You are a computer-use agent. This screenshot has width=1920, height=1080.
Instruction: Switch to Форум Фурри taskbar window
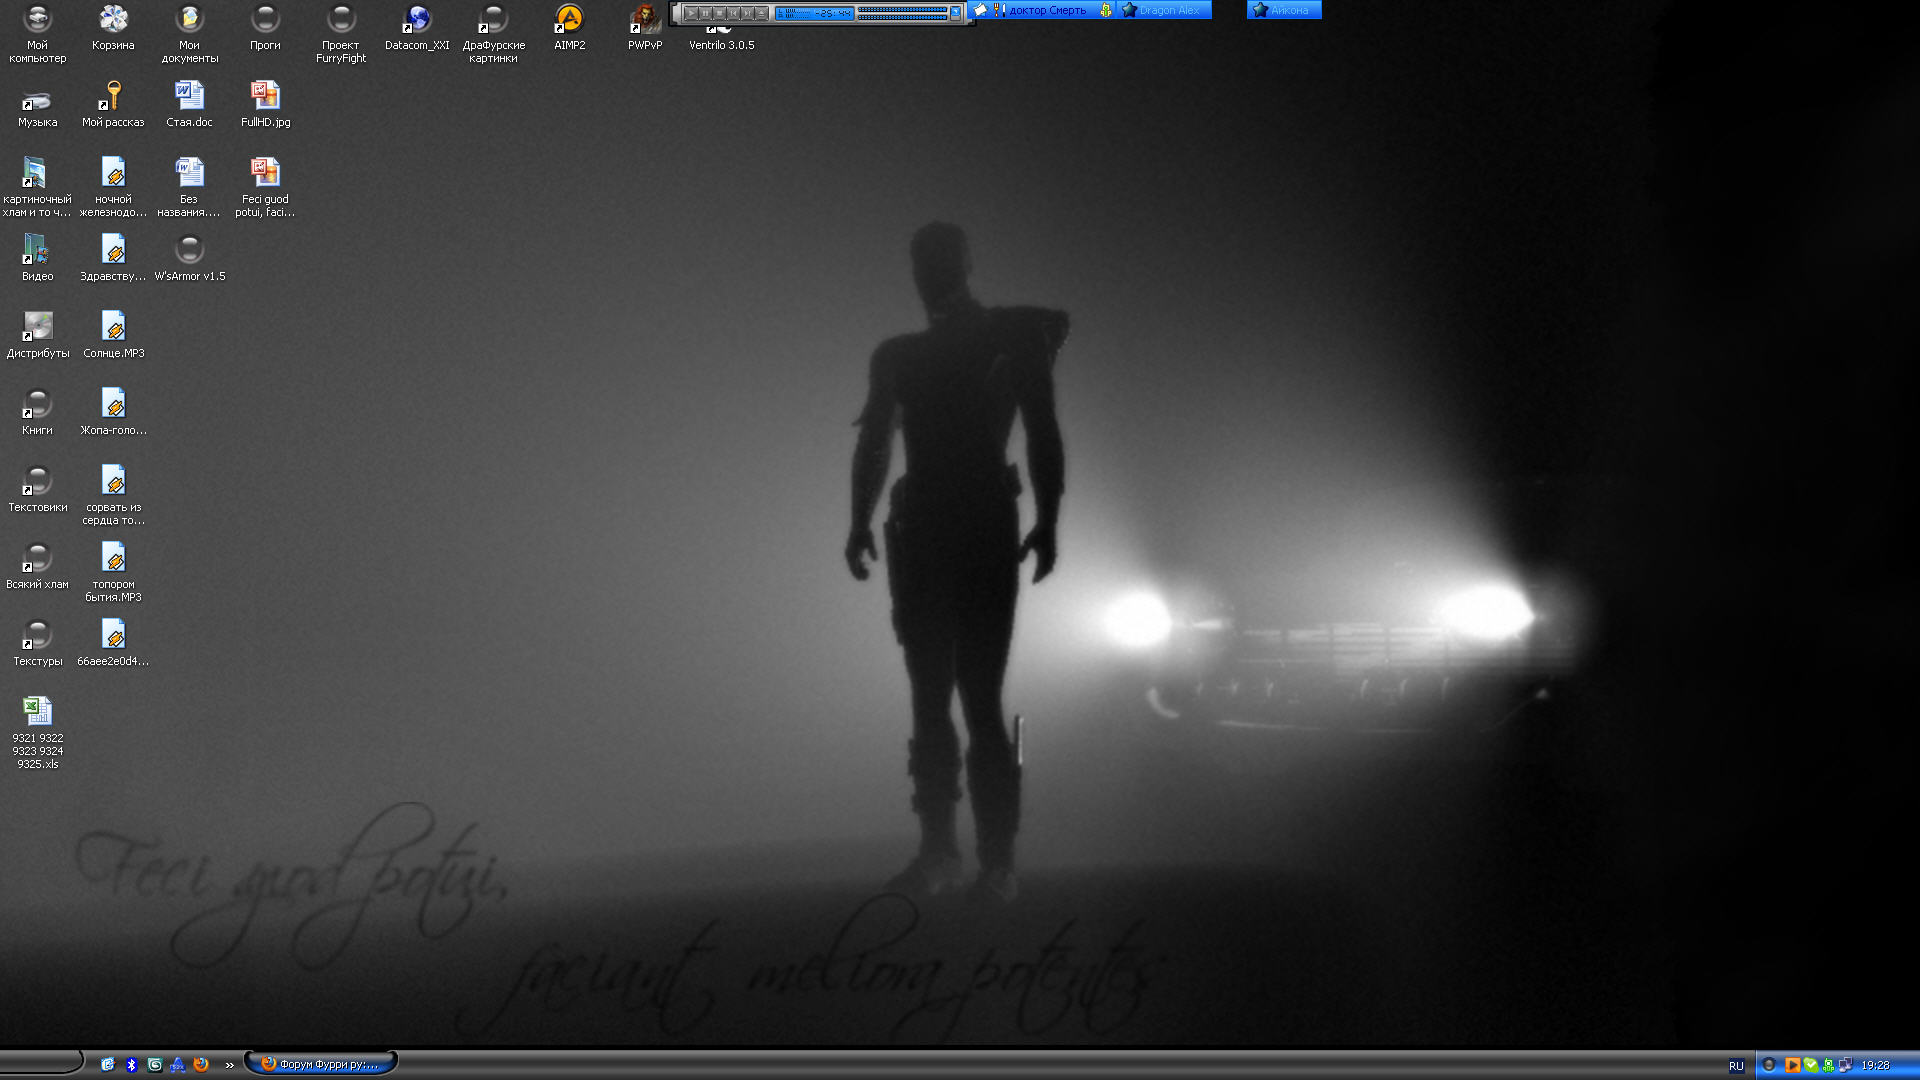tap(320, 1064)
